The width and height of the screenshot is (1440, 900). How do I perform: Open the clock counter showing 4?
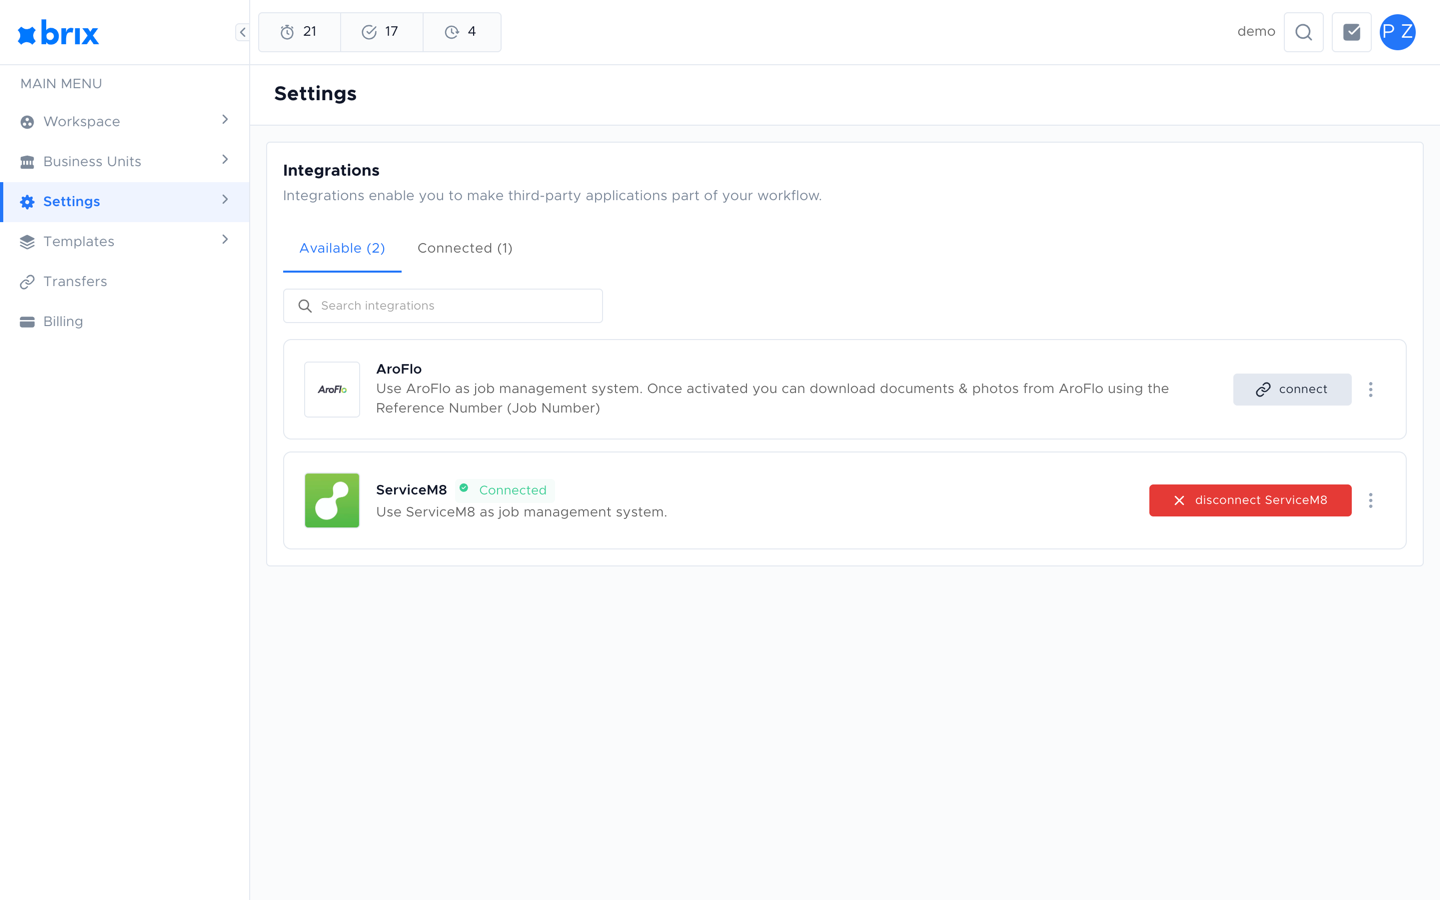coord(461,32)
